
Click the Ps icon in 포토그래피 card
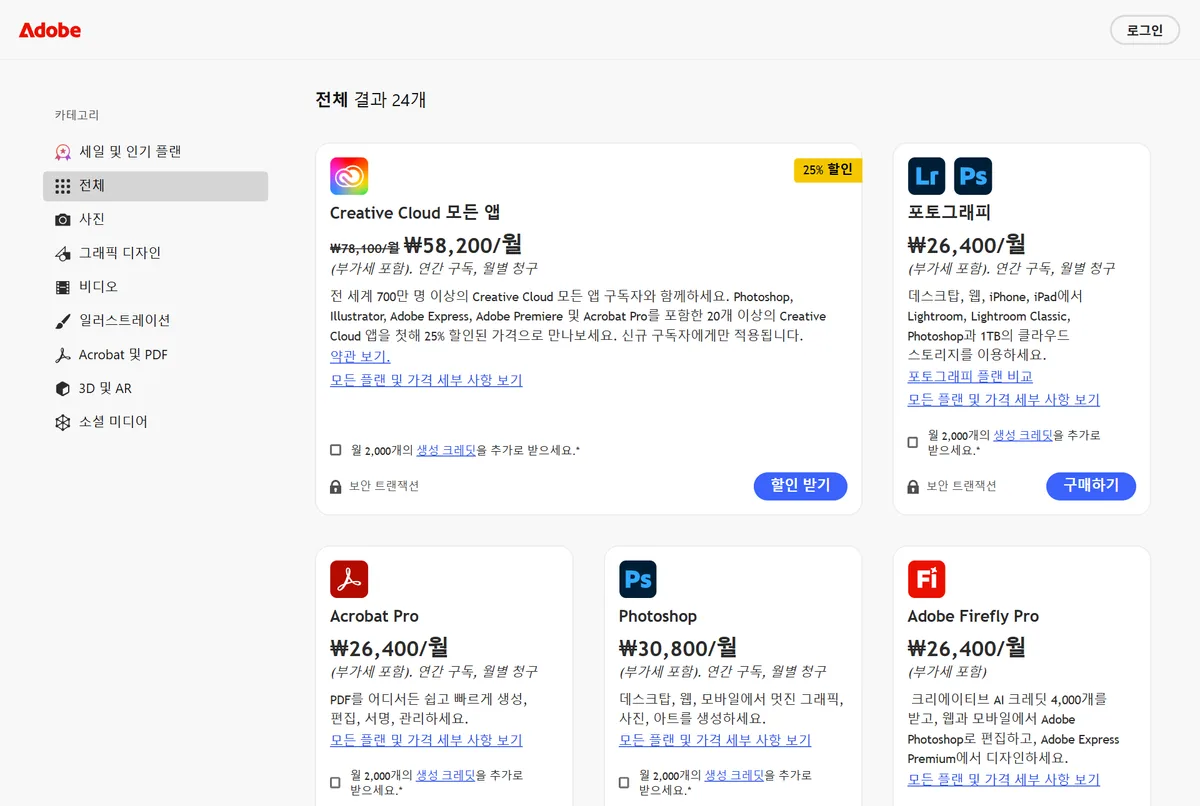point(973,176)
